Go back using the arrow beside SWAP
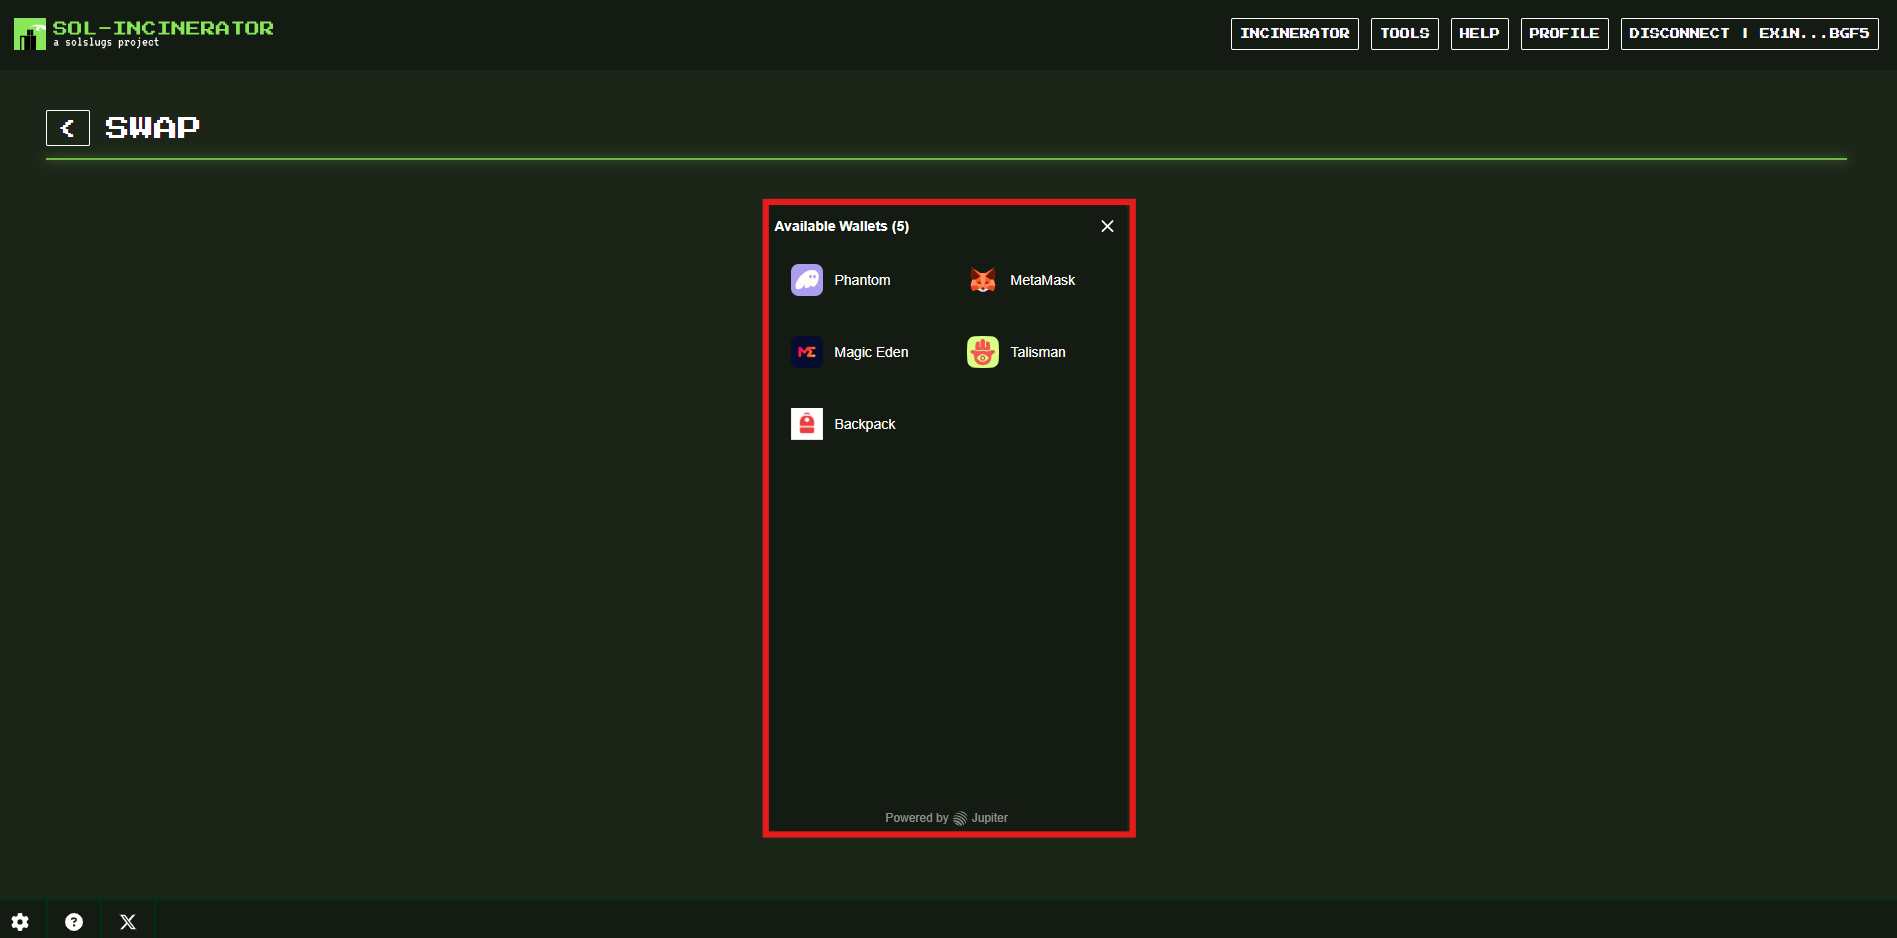The width and height of the screenshot is (1897, 938). click(x=68, y=128)
